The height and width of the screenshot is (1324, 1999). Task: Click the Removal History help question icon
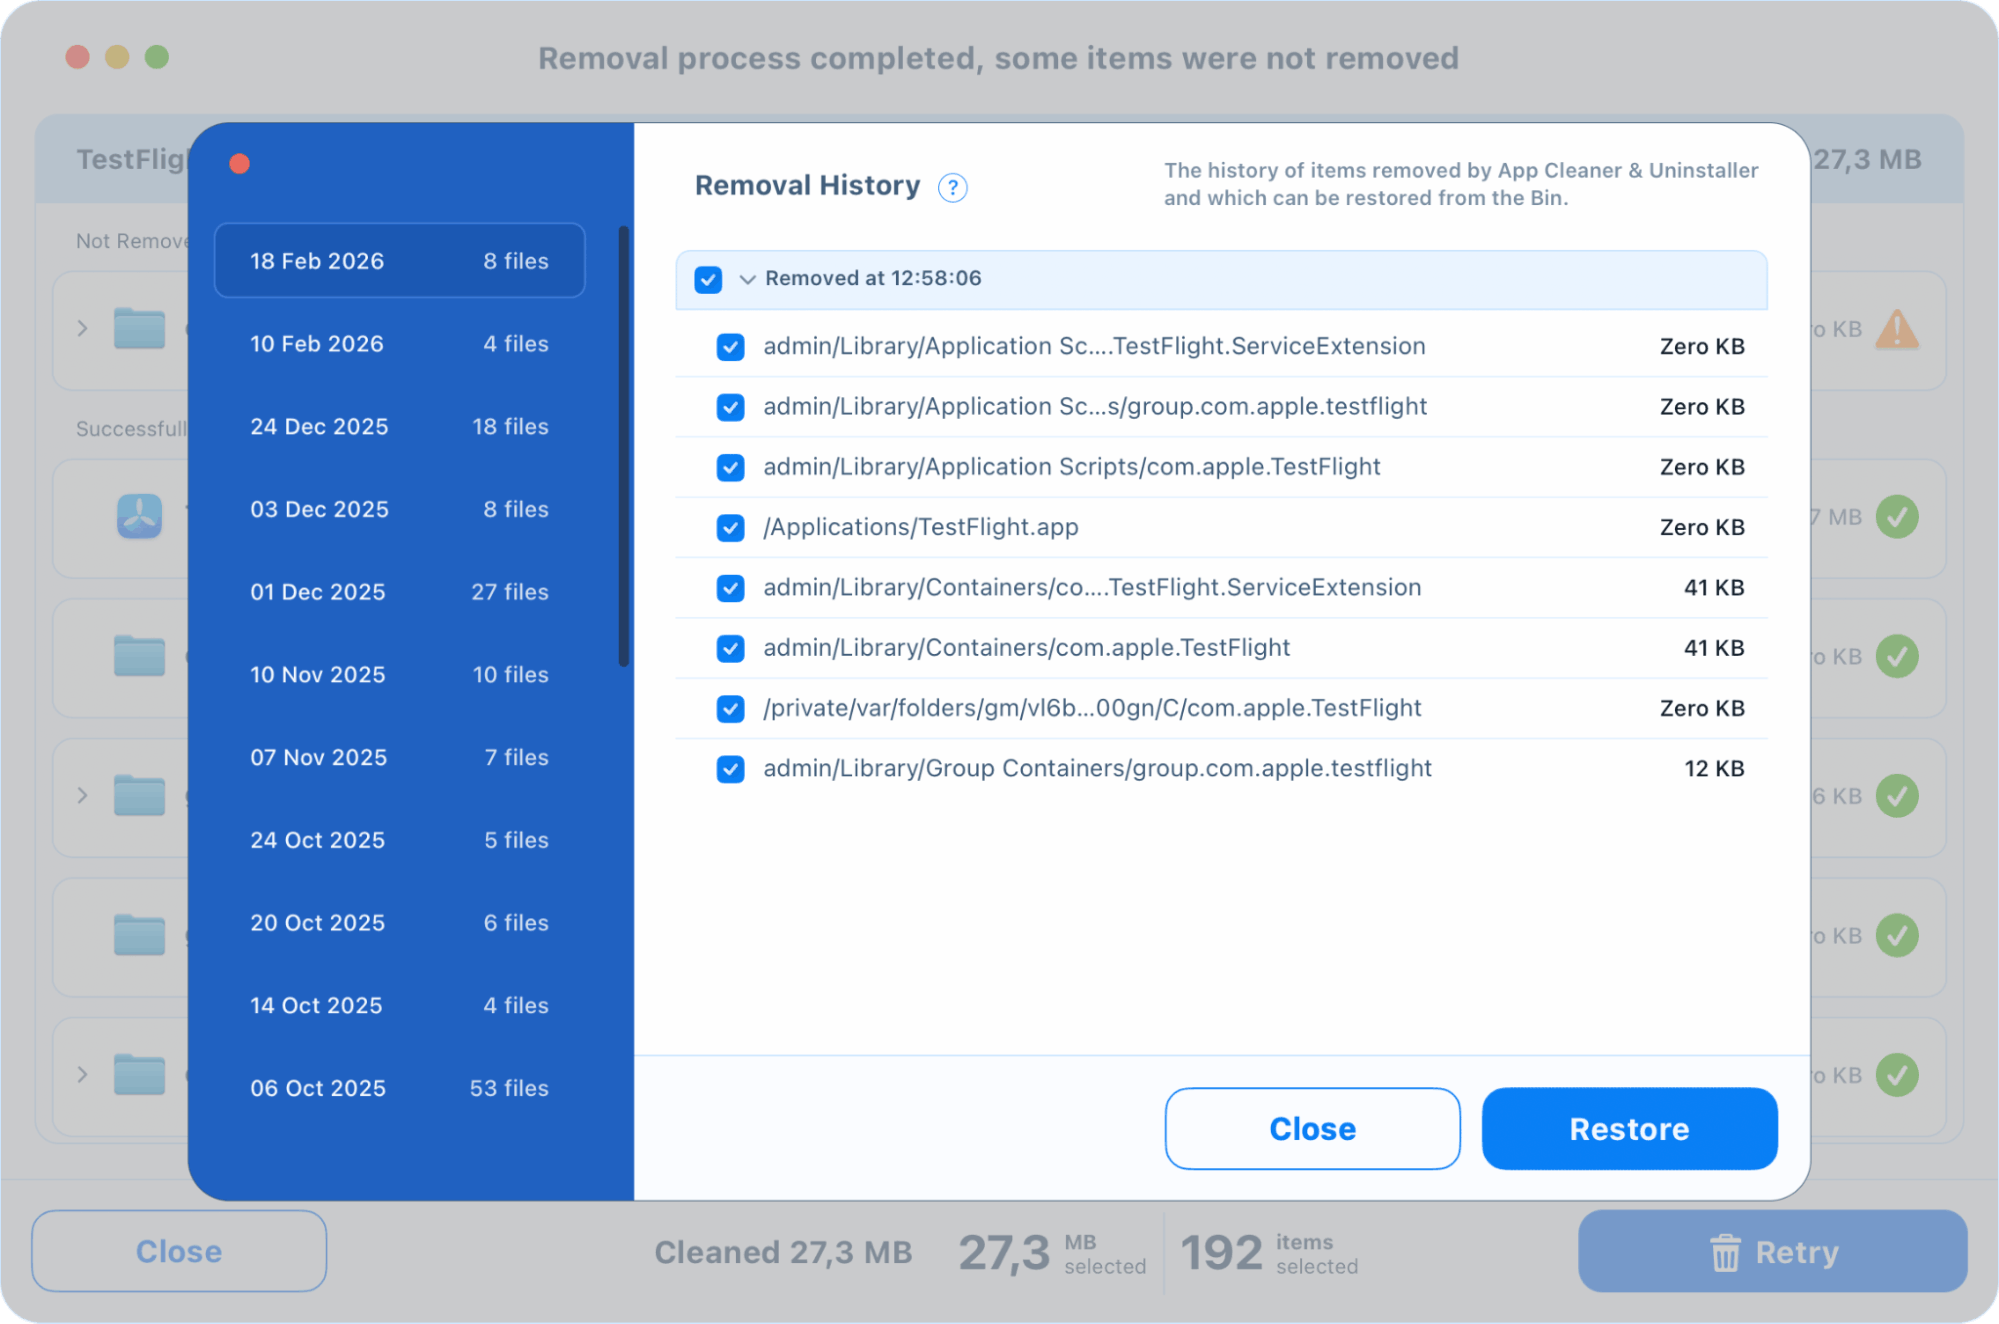tap(952, 187)
